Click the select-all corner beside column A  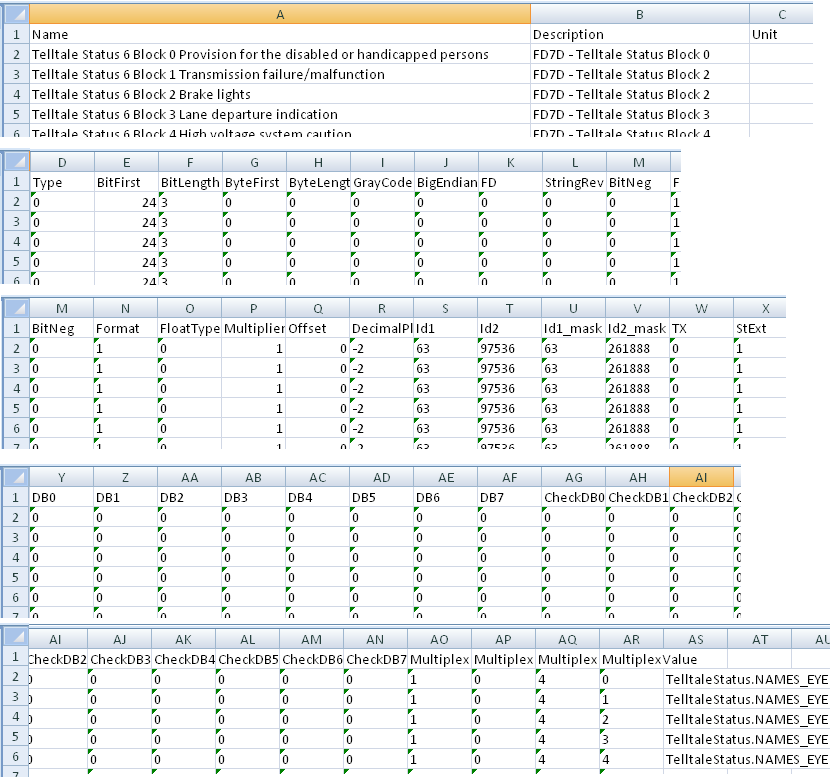point(16,15)
